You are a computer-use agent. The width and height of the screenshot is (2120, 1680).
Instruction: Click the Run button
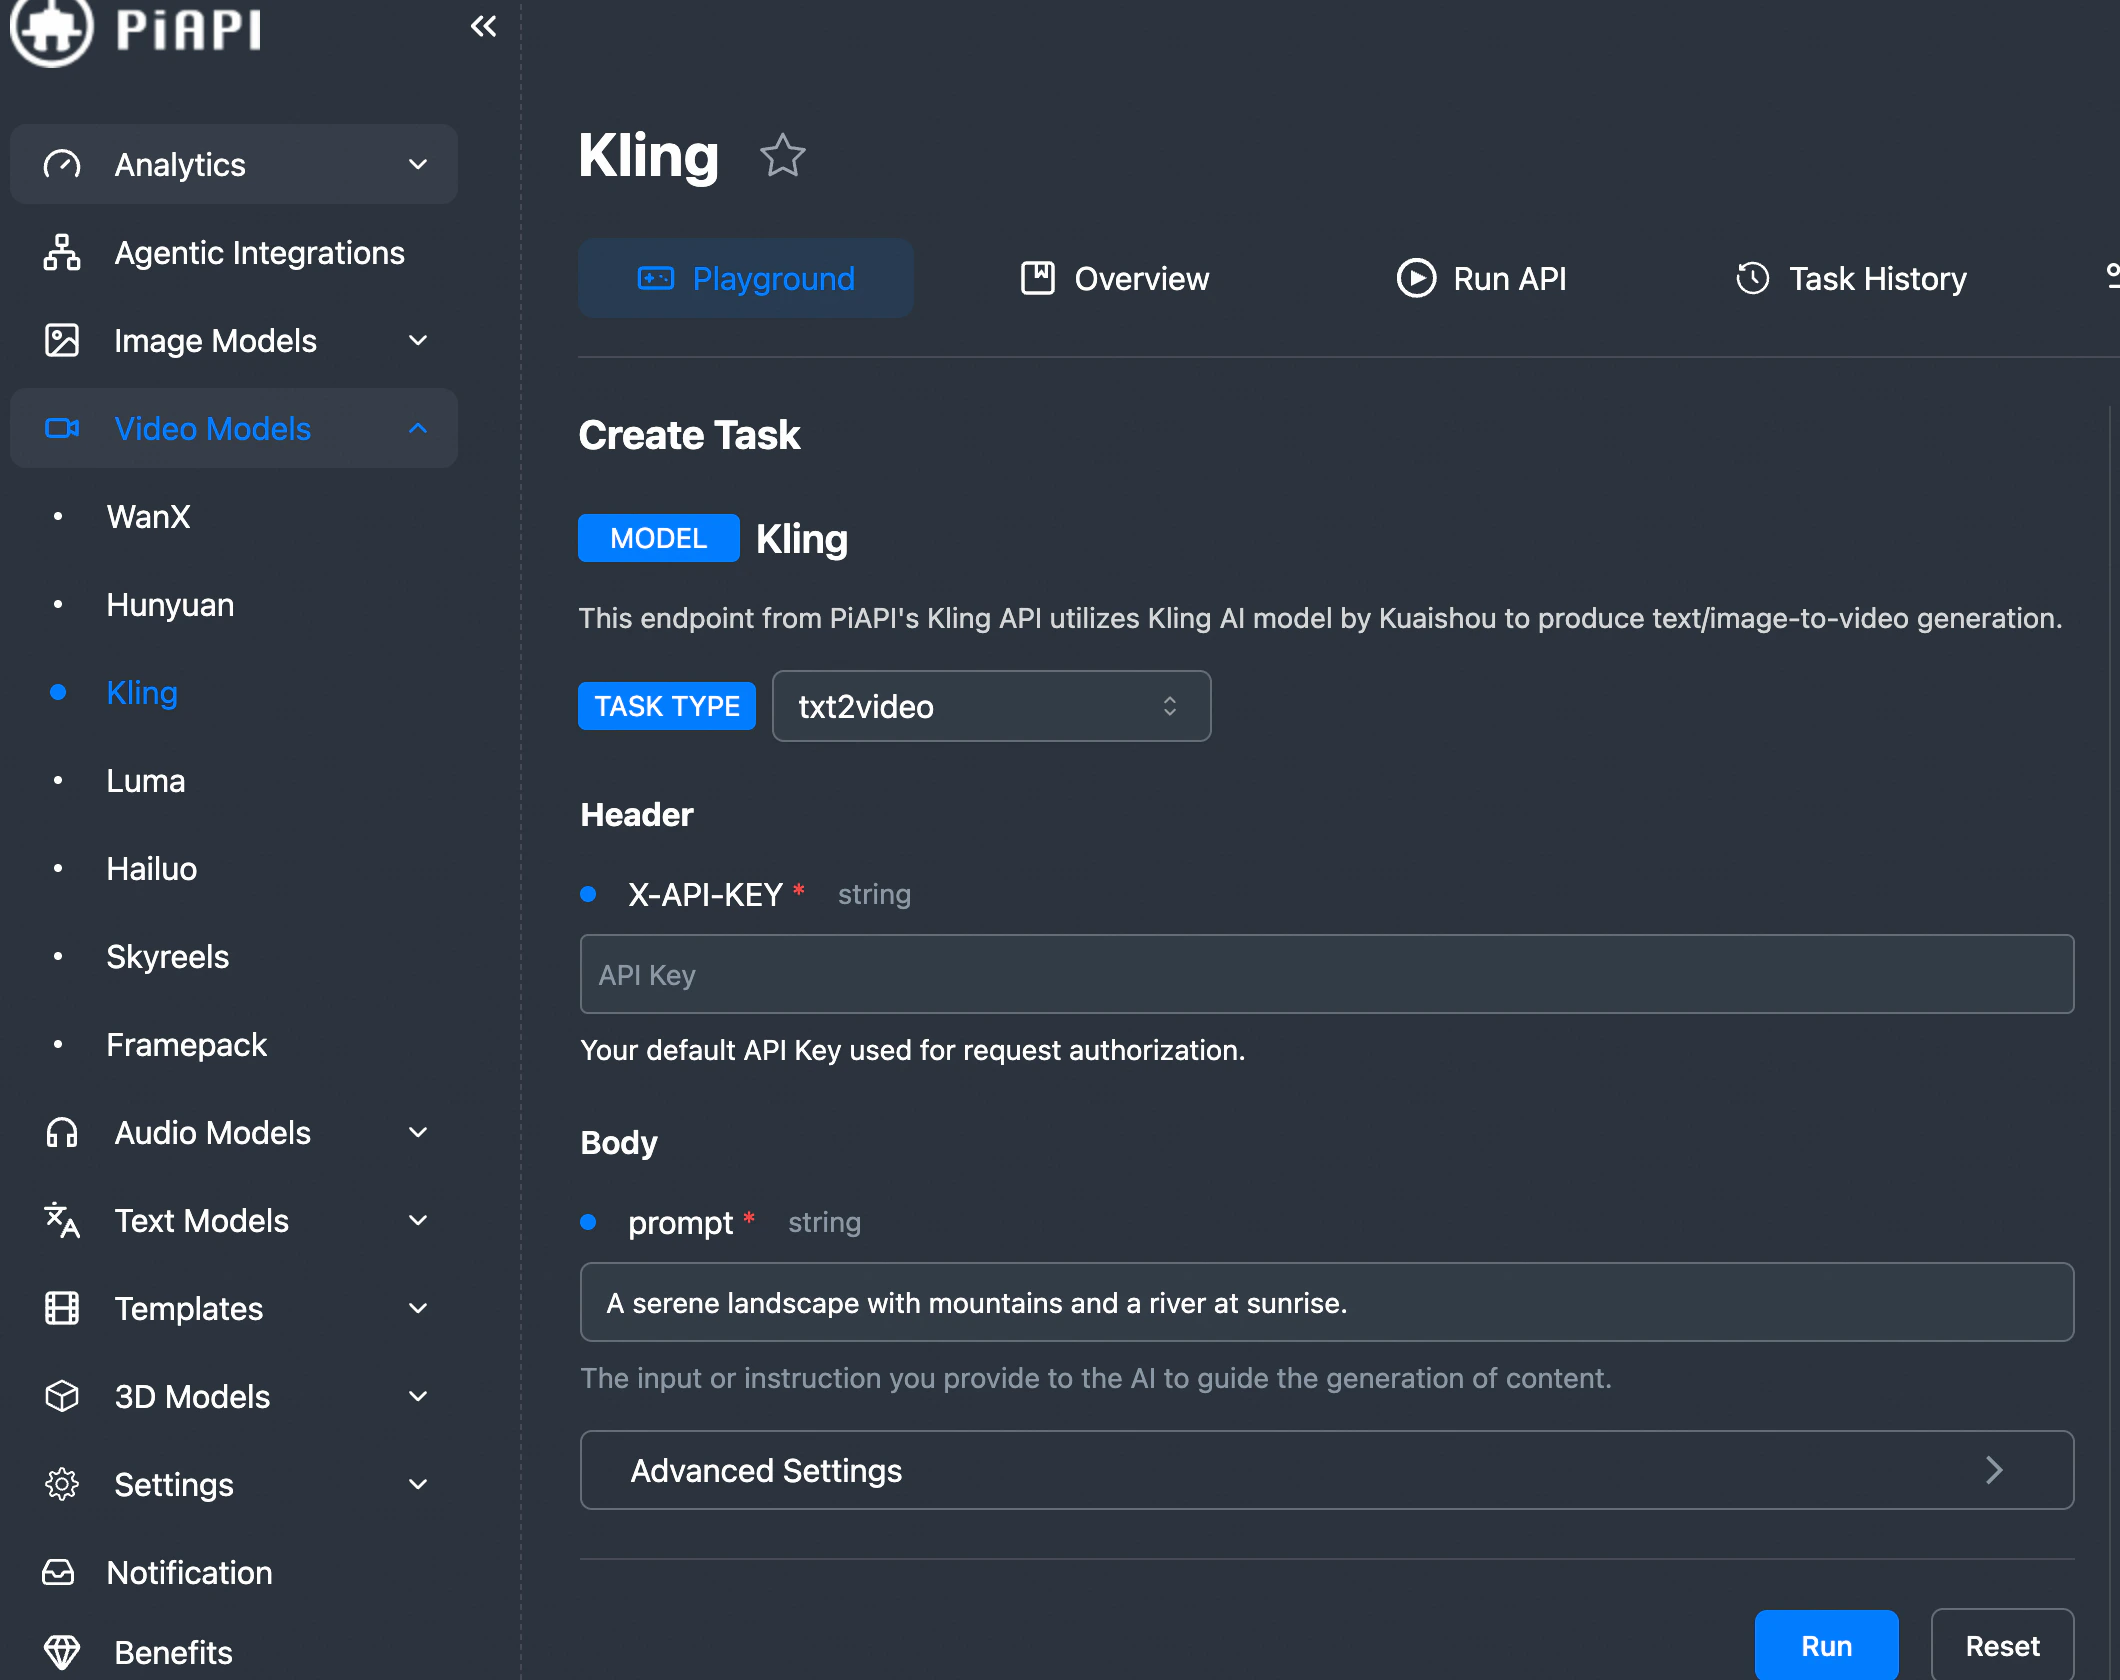[x=1826, y=1645]
